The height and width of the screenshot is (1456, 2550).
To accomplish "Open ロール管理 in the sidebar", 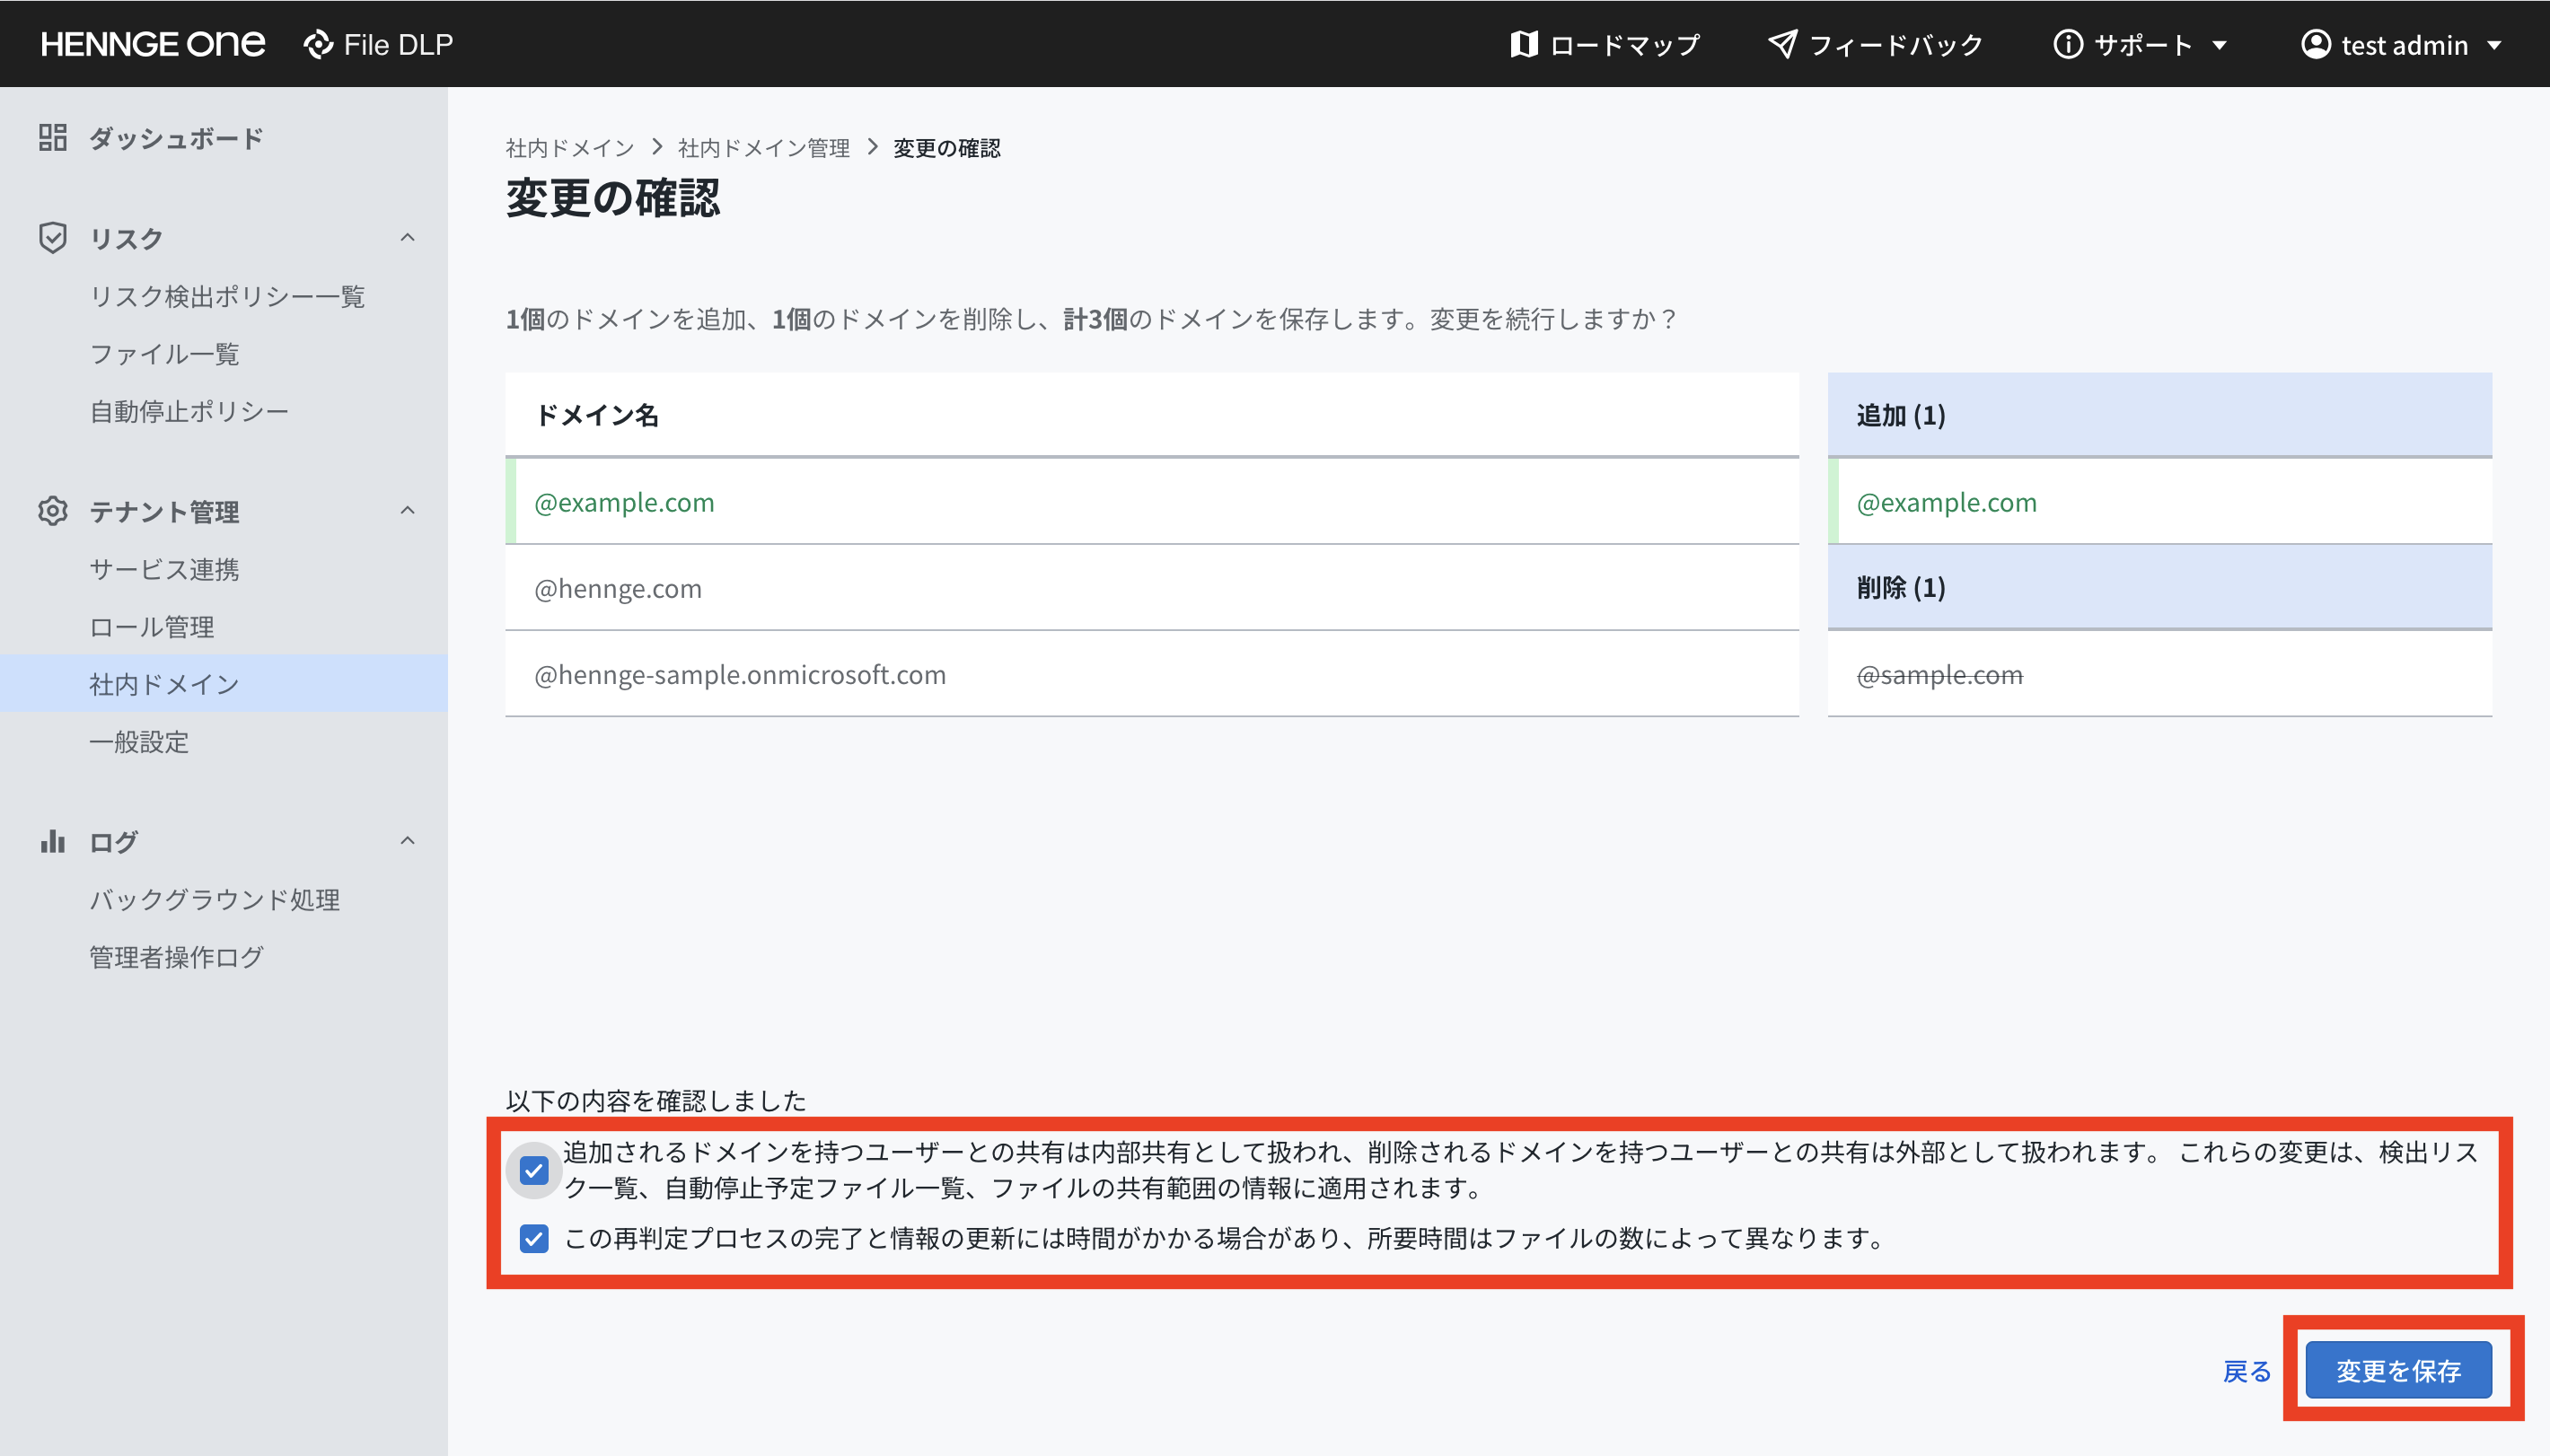I will click(151, 627).
